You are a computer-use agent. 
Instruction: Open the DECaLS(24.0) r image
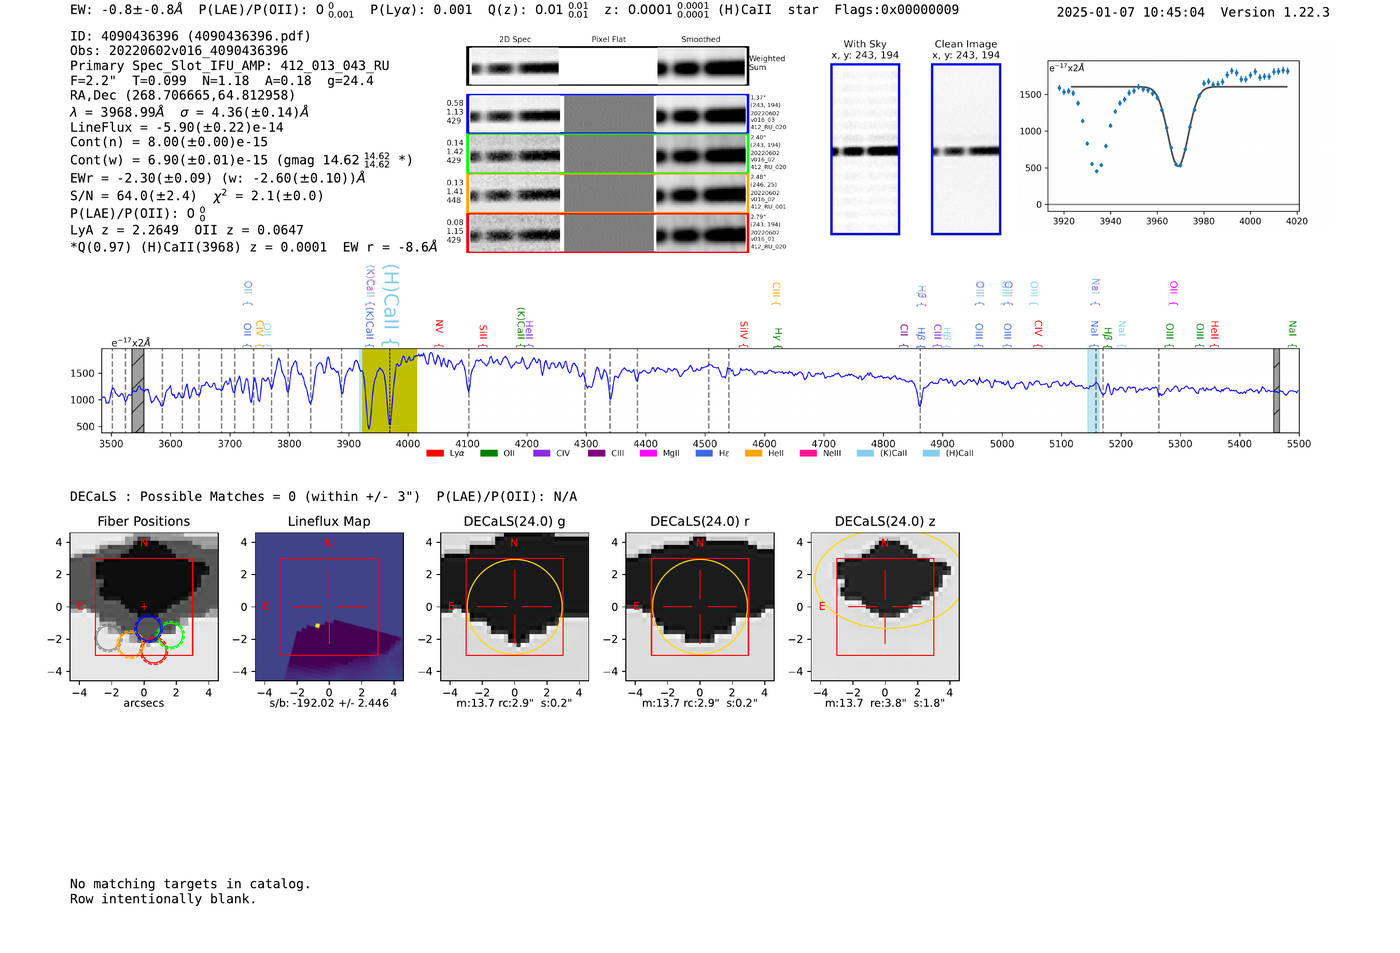tap(699, 607)
